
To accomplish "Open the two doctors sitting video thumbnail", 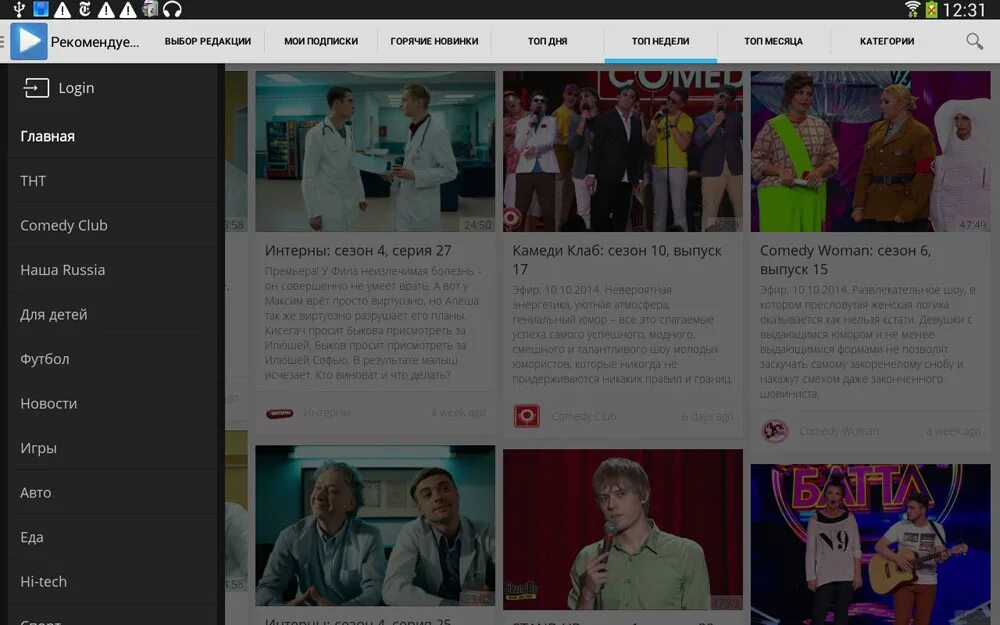I will click(x=375, y=526).
